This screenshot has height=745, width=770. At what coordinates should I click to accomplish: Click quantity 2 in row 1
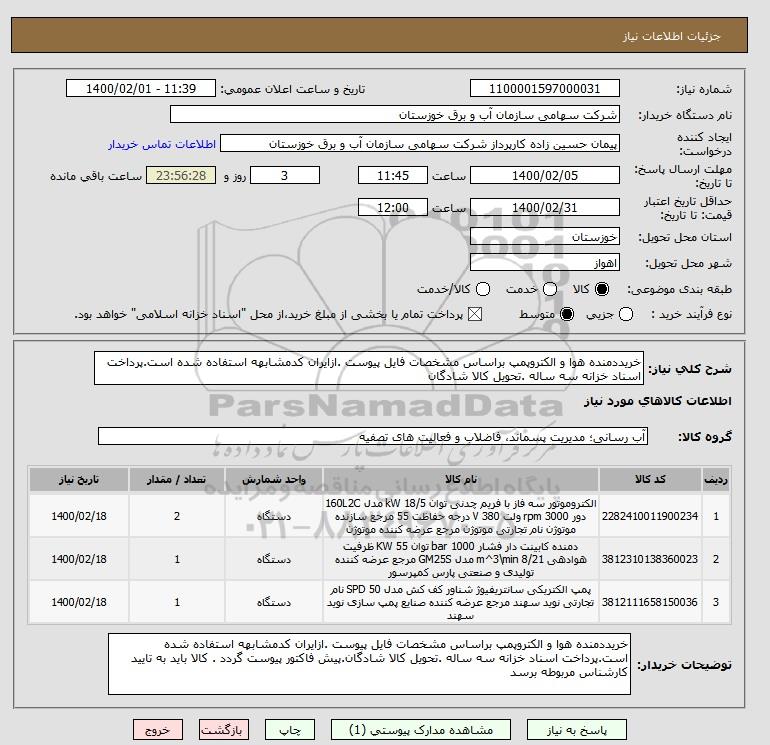click(177, 516)
